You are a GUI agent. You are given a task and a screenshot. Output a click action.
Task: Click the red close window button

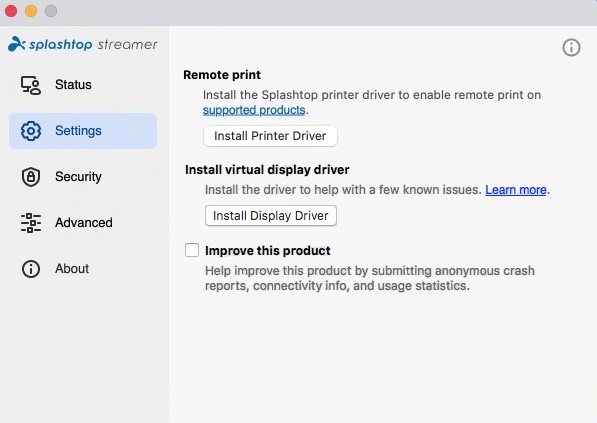(11, 11)
